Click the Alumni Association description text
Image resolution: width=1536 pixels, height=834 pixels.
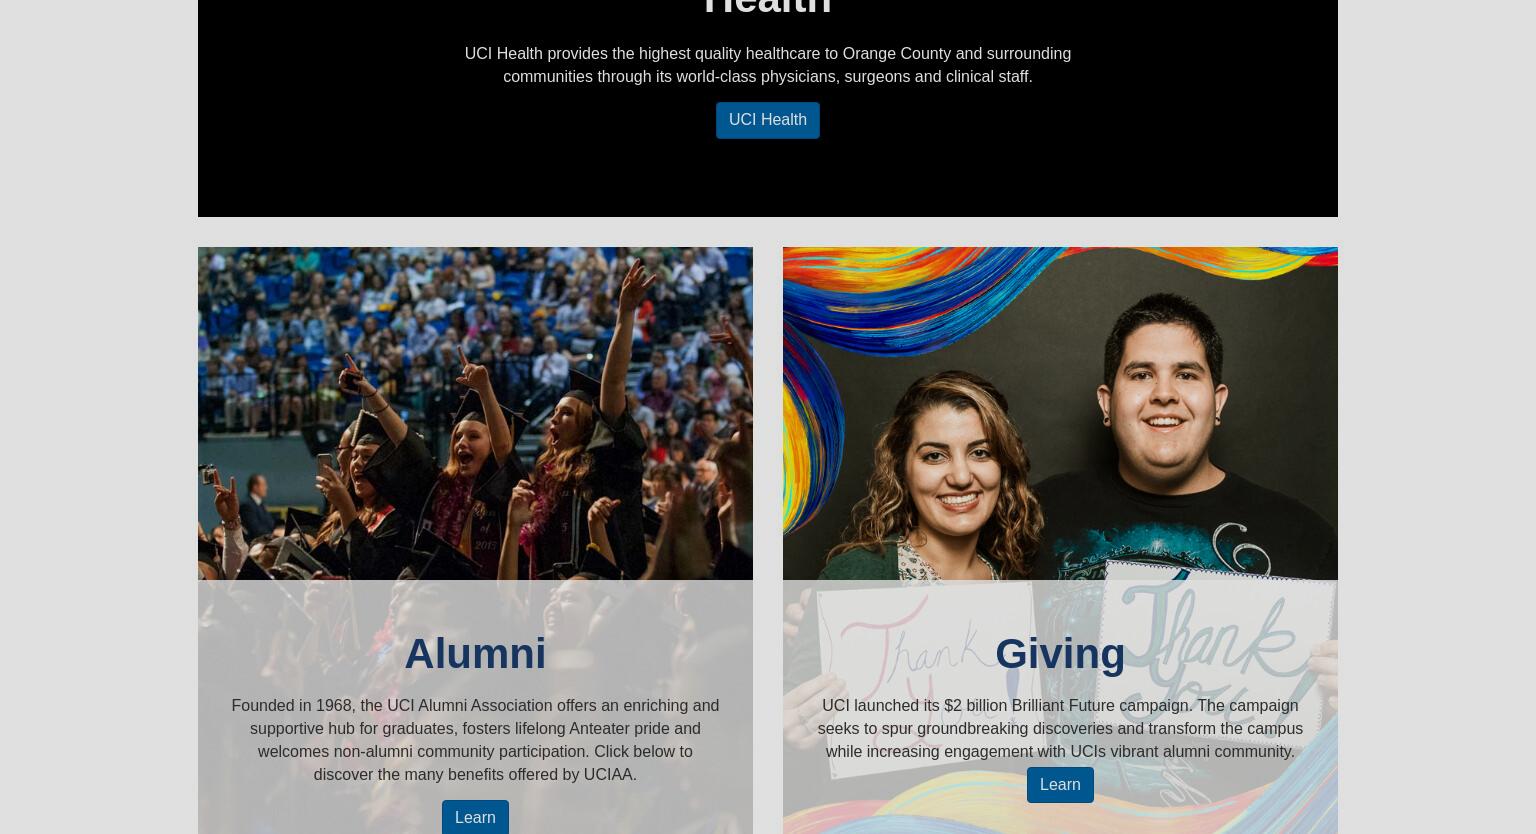475,740
